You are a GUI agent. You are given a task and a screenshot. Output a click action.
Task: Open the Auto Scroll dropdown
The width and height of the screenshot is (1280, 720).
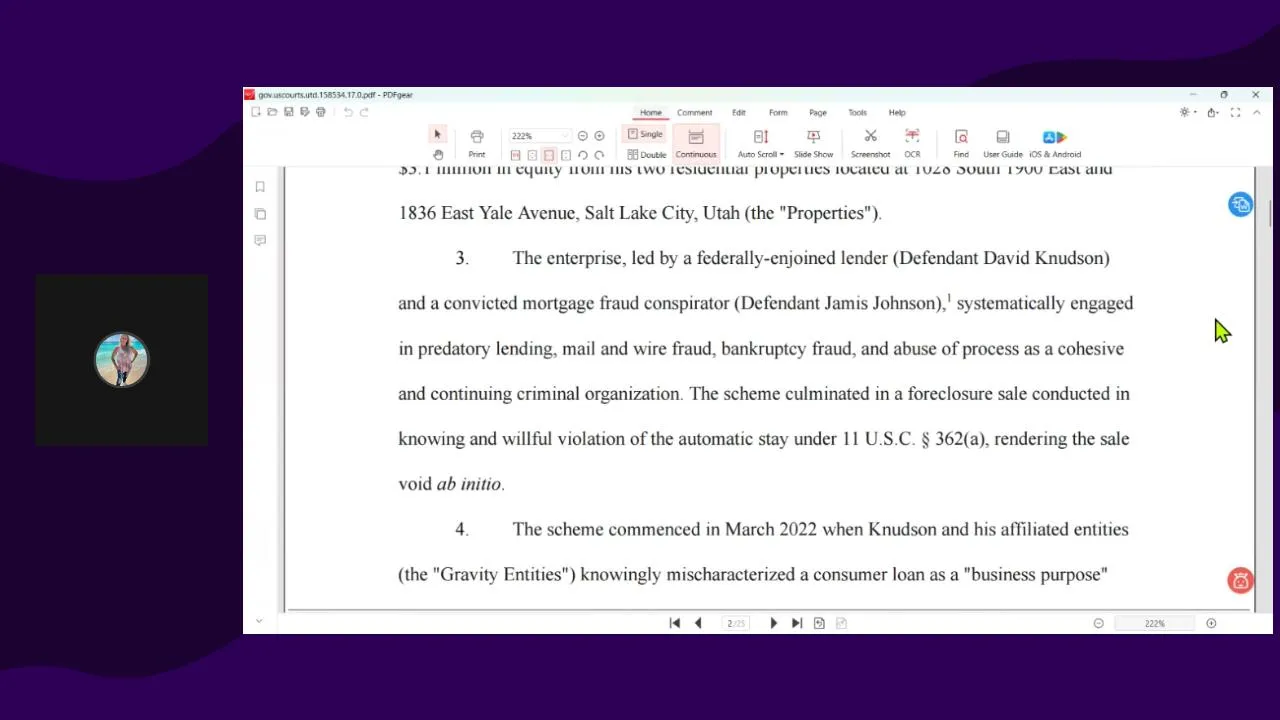click(x=761, y=144)
